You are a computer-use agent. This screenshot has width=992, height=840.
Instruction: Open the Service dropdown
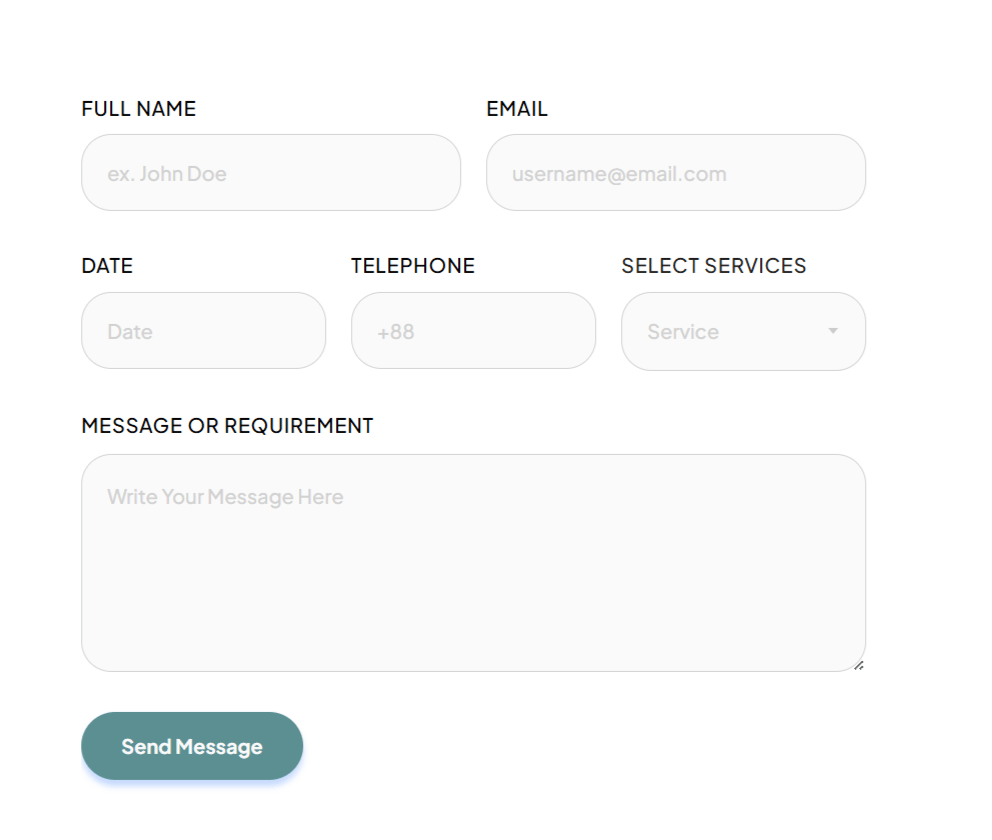(x=743, y=331)
